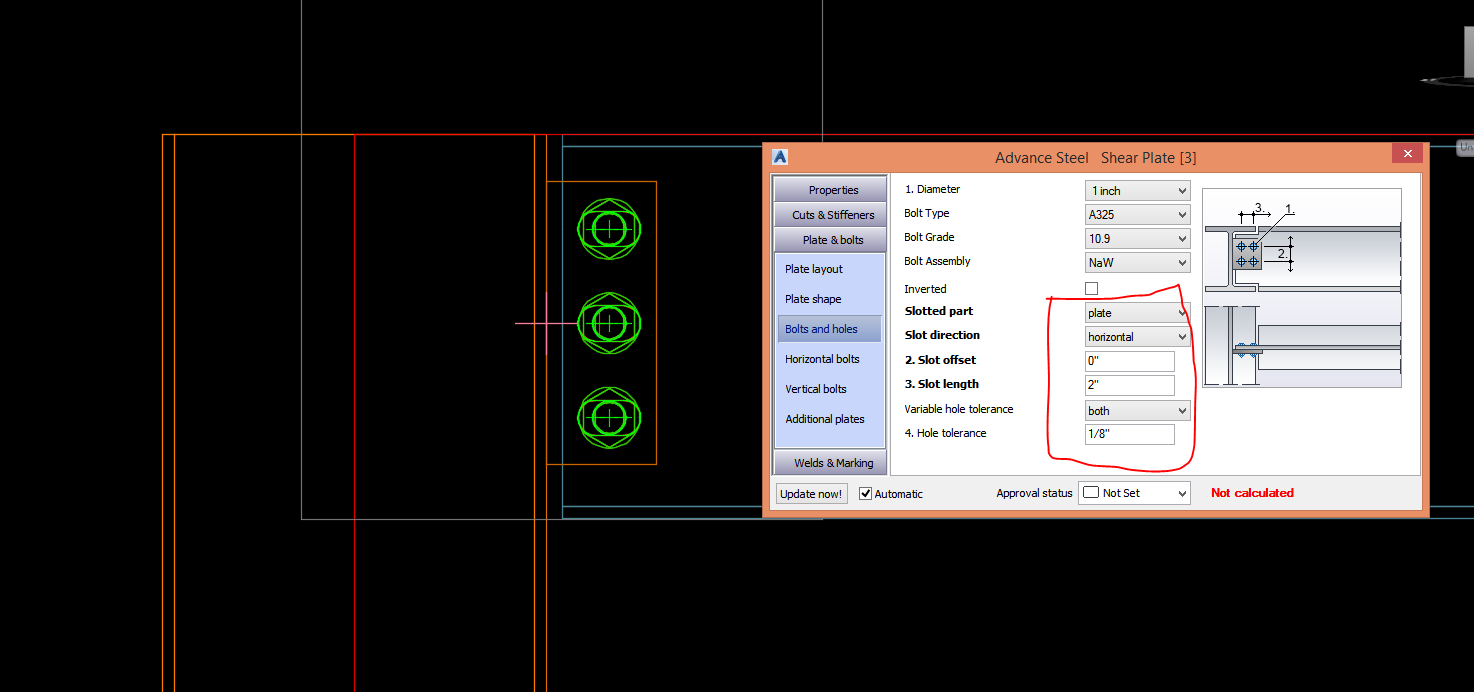The width and height of the screenshot is (1474, 692).
Task: Click the Slot length input field
Action: coord(1129,385)
